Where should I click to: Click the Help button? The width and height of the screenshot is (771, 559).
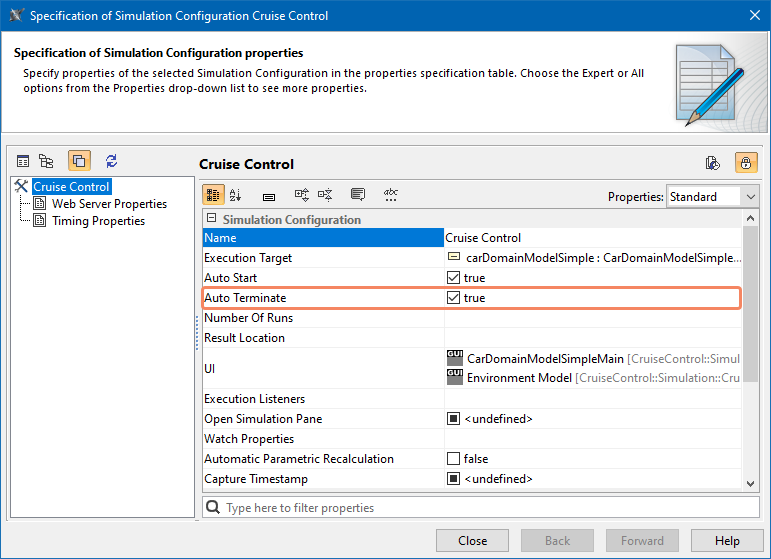[727, 541]
